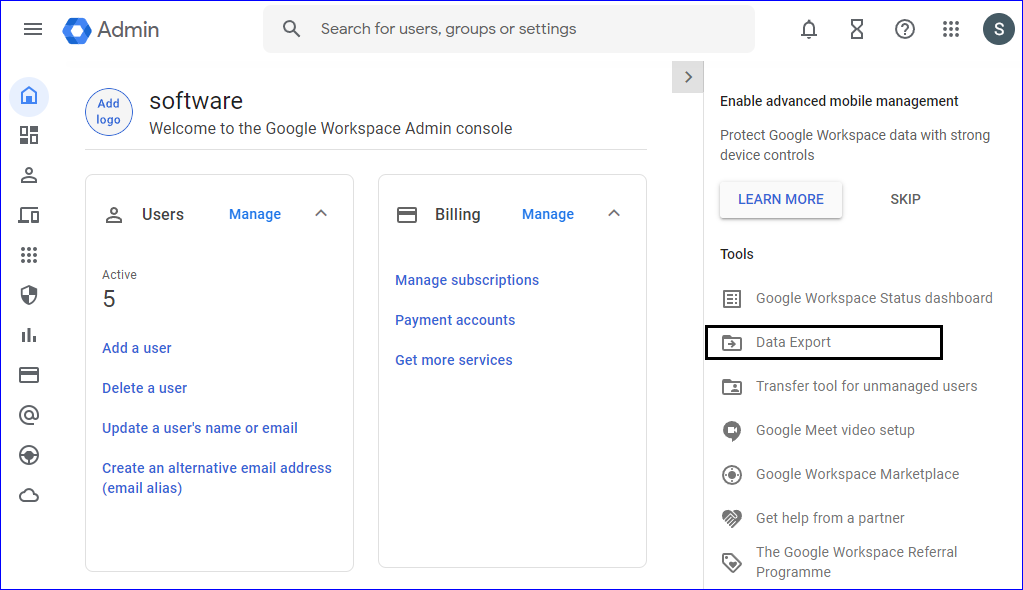
Task: Click Add a user link
Action: coord(137,348)
